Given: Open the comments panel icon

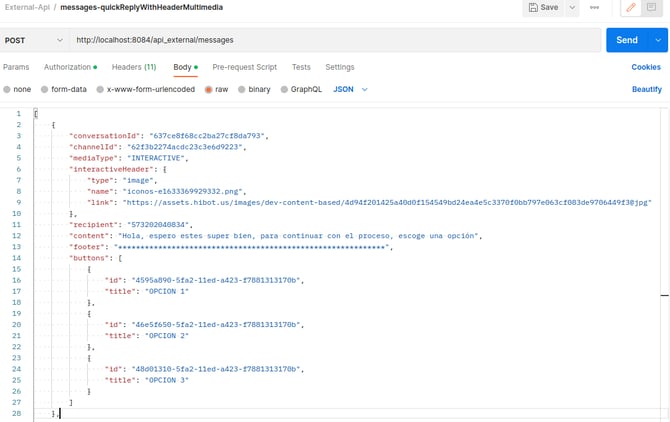Looking at the screenshot, I should click(x=652, y=8).
